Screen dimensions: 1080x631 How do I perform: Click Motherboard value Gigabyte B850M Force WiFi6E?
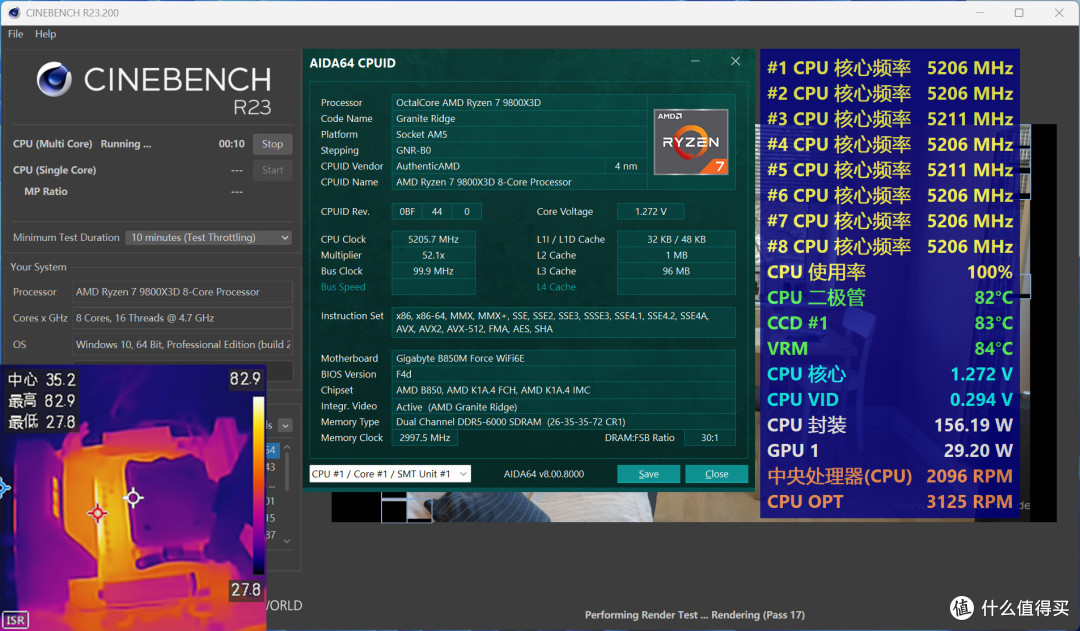click(460, 358)
